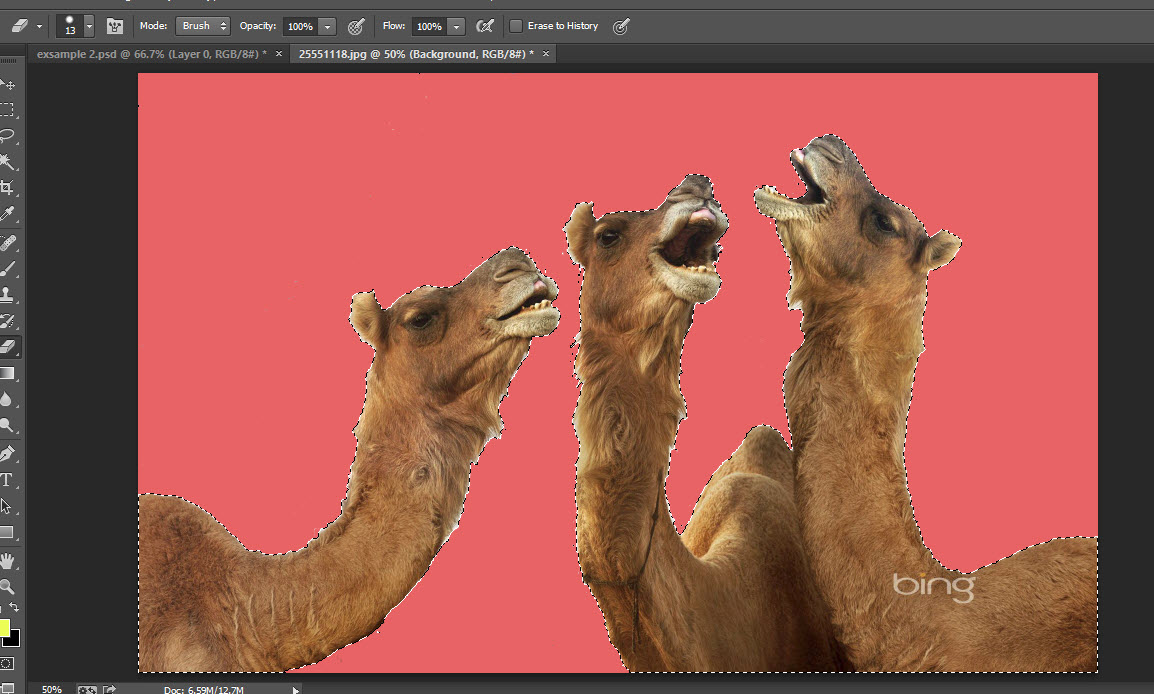The image size is (1154, 694).
Task: Click the Flow percentage input field
Action: pos(428,26)
